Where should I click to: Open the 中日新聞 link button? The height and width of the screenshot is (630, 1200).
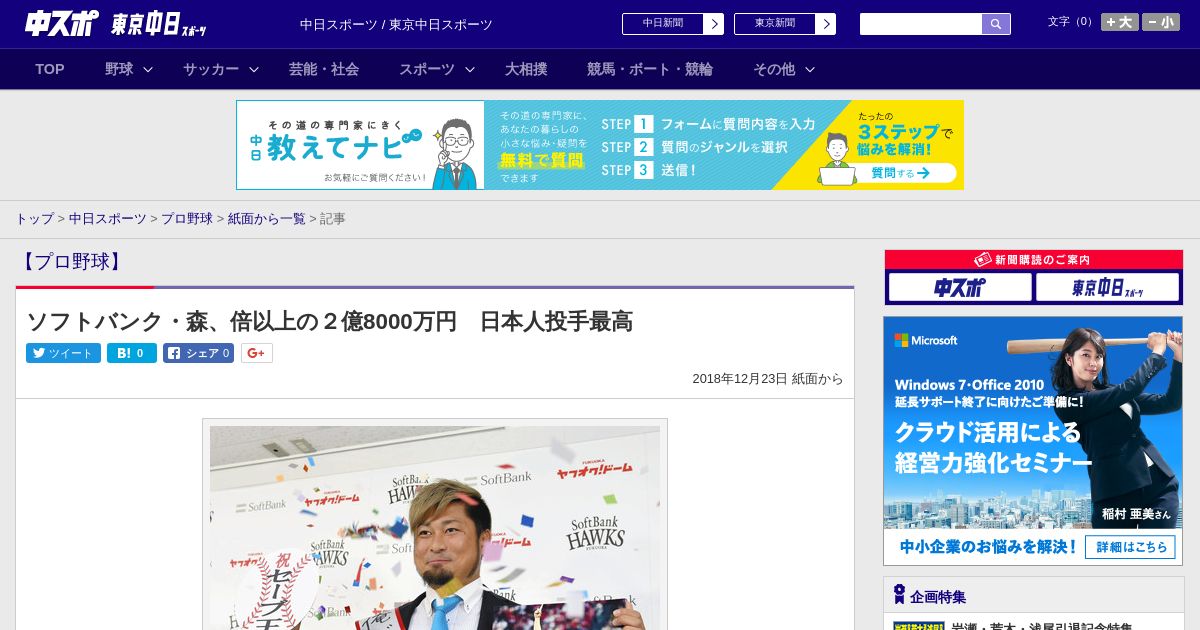[663, 24]
